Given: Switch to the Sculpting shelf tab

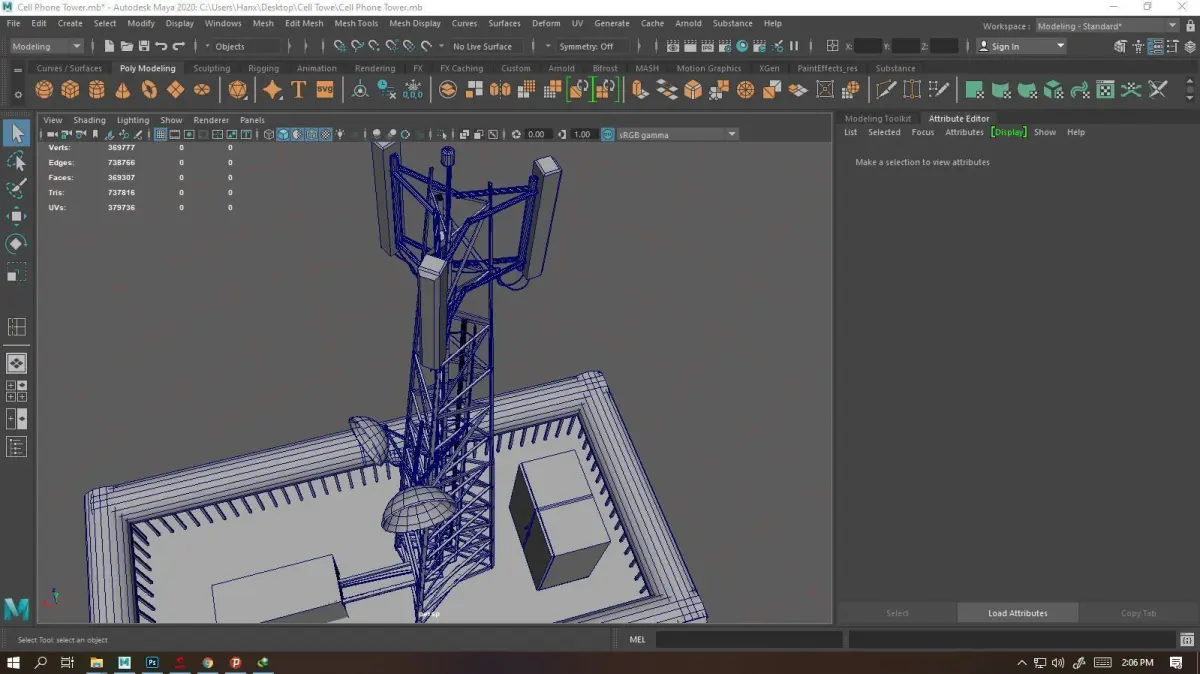Looking at the screenshot, I should coord(211,68).
